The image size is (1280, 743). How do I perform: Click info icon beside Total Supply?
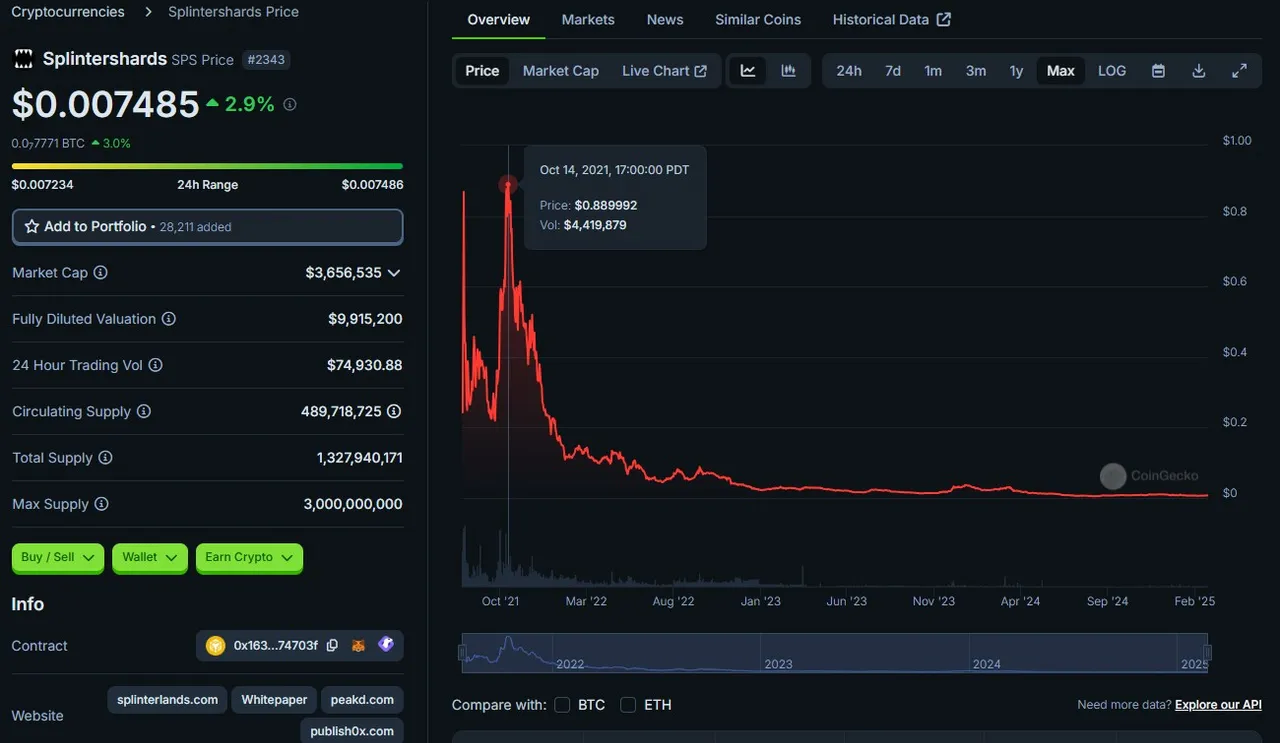pyautogui.click(x=105, y=458)
